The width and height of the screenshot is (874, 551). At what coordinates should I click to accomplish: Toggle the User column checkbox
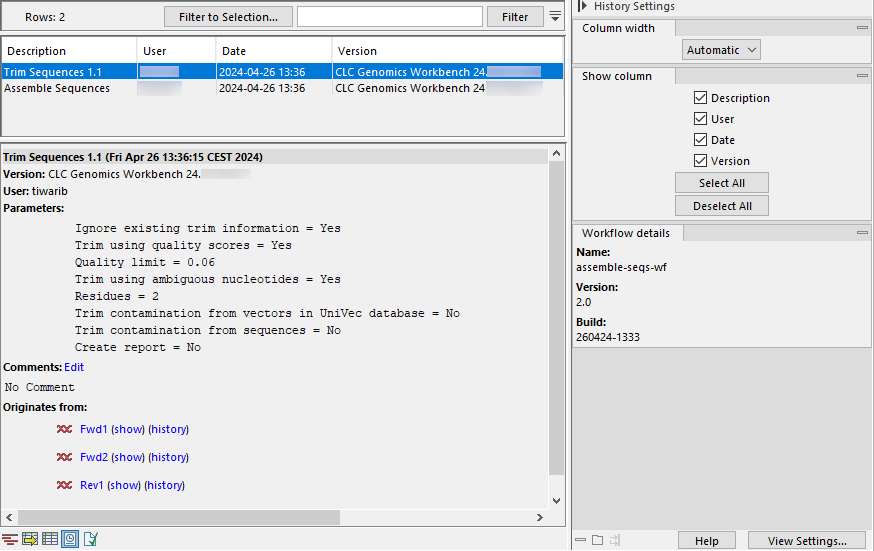(x=700, y=119)
